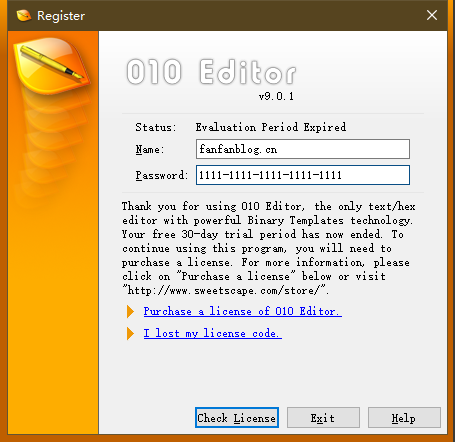Close the Register dialog
Screen dimensions: 455x442
coord(432,15)
